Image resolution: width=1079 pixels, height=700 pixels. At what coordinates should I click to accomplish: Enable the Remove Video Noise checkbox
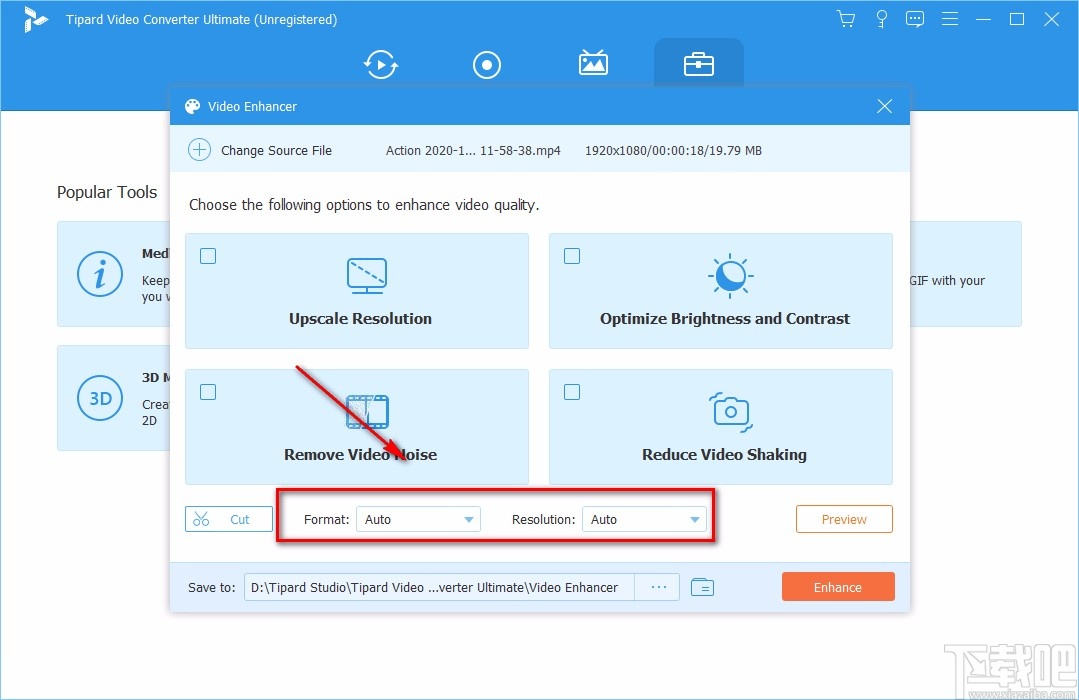click(208, 392)
